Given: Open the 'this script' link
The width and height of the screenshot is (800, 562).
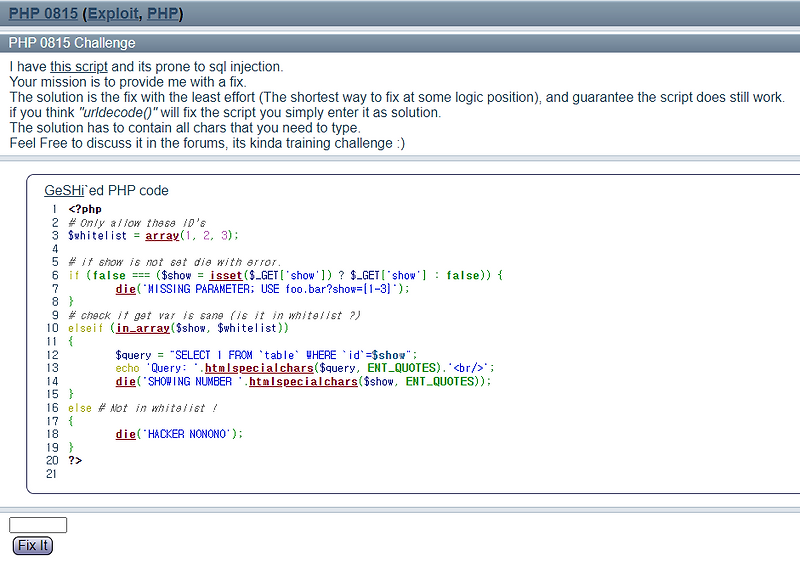Looking at the screenshot, I should click(79, 67).
